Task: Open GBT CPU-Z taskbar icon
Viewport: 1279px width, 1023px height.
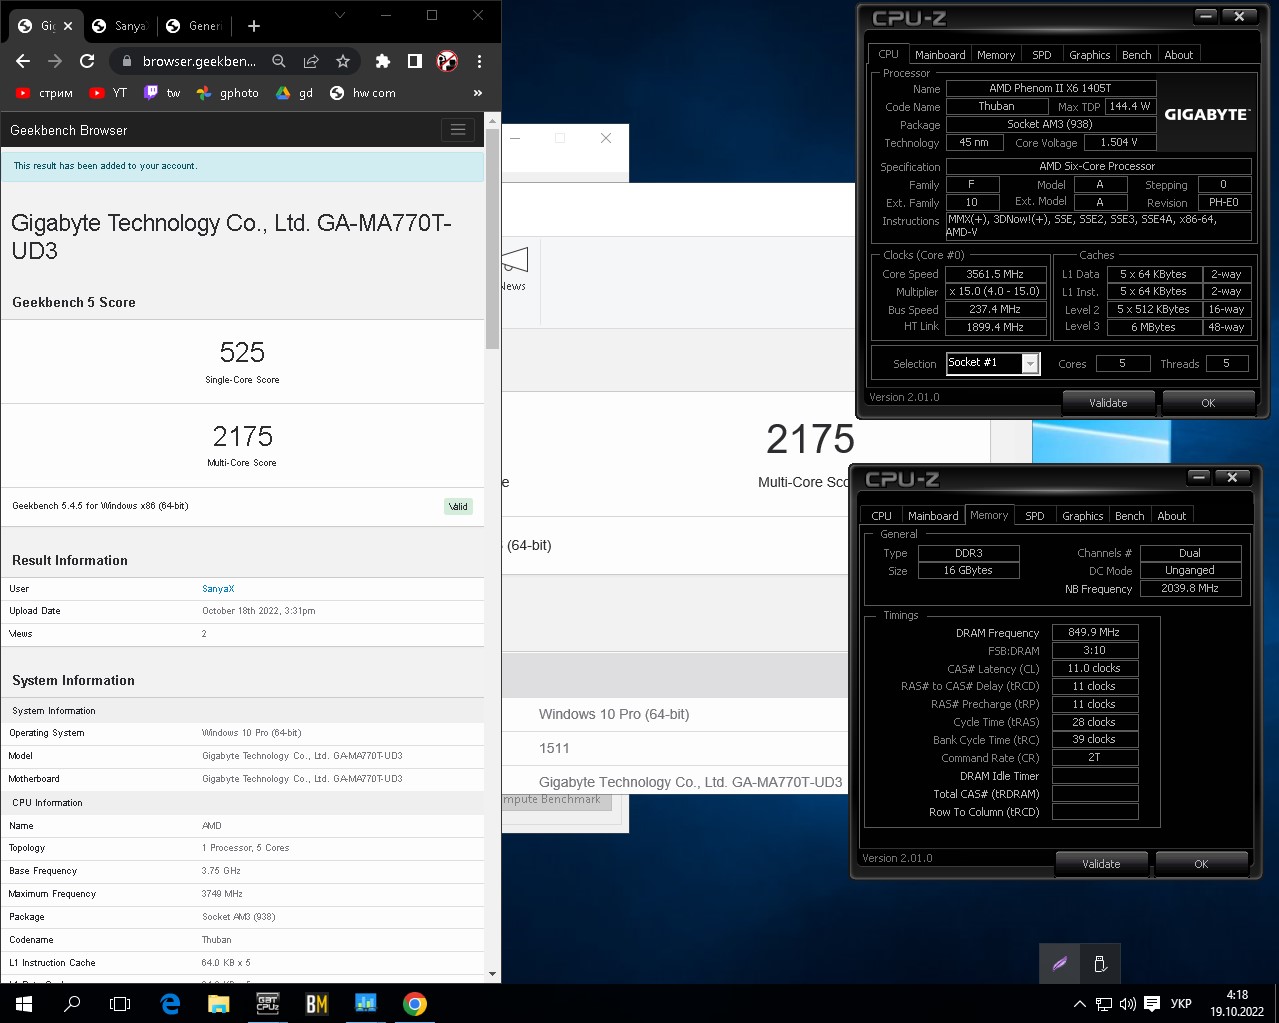Action: (x=267, y=1003)
